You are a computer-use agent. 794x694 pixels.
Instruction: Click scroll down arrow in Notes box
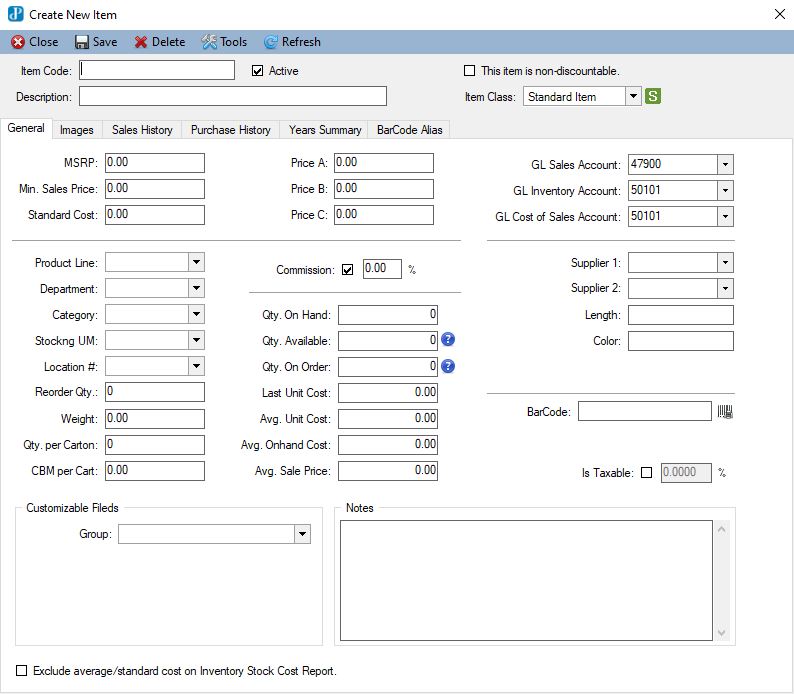pyautogui.click(x=722, y=633)
